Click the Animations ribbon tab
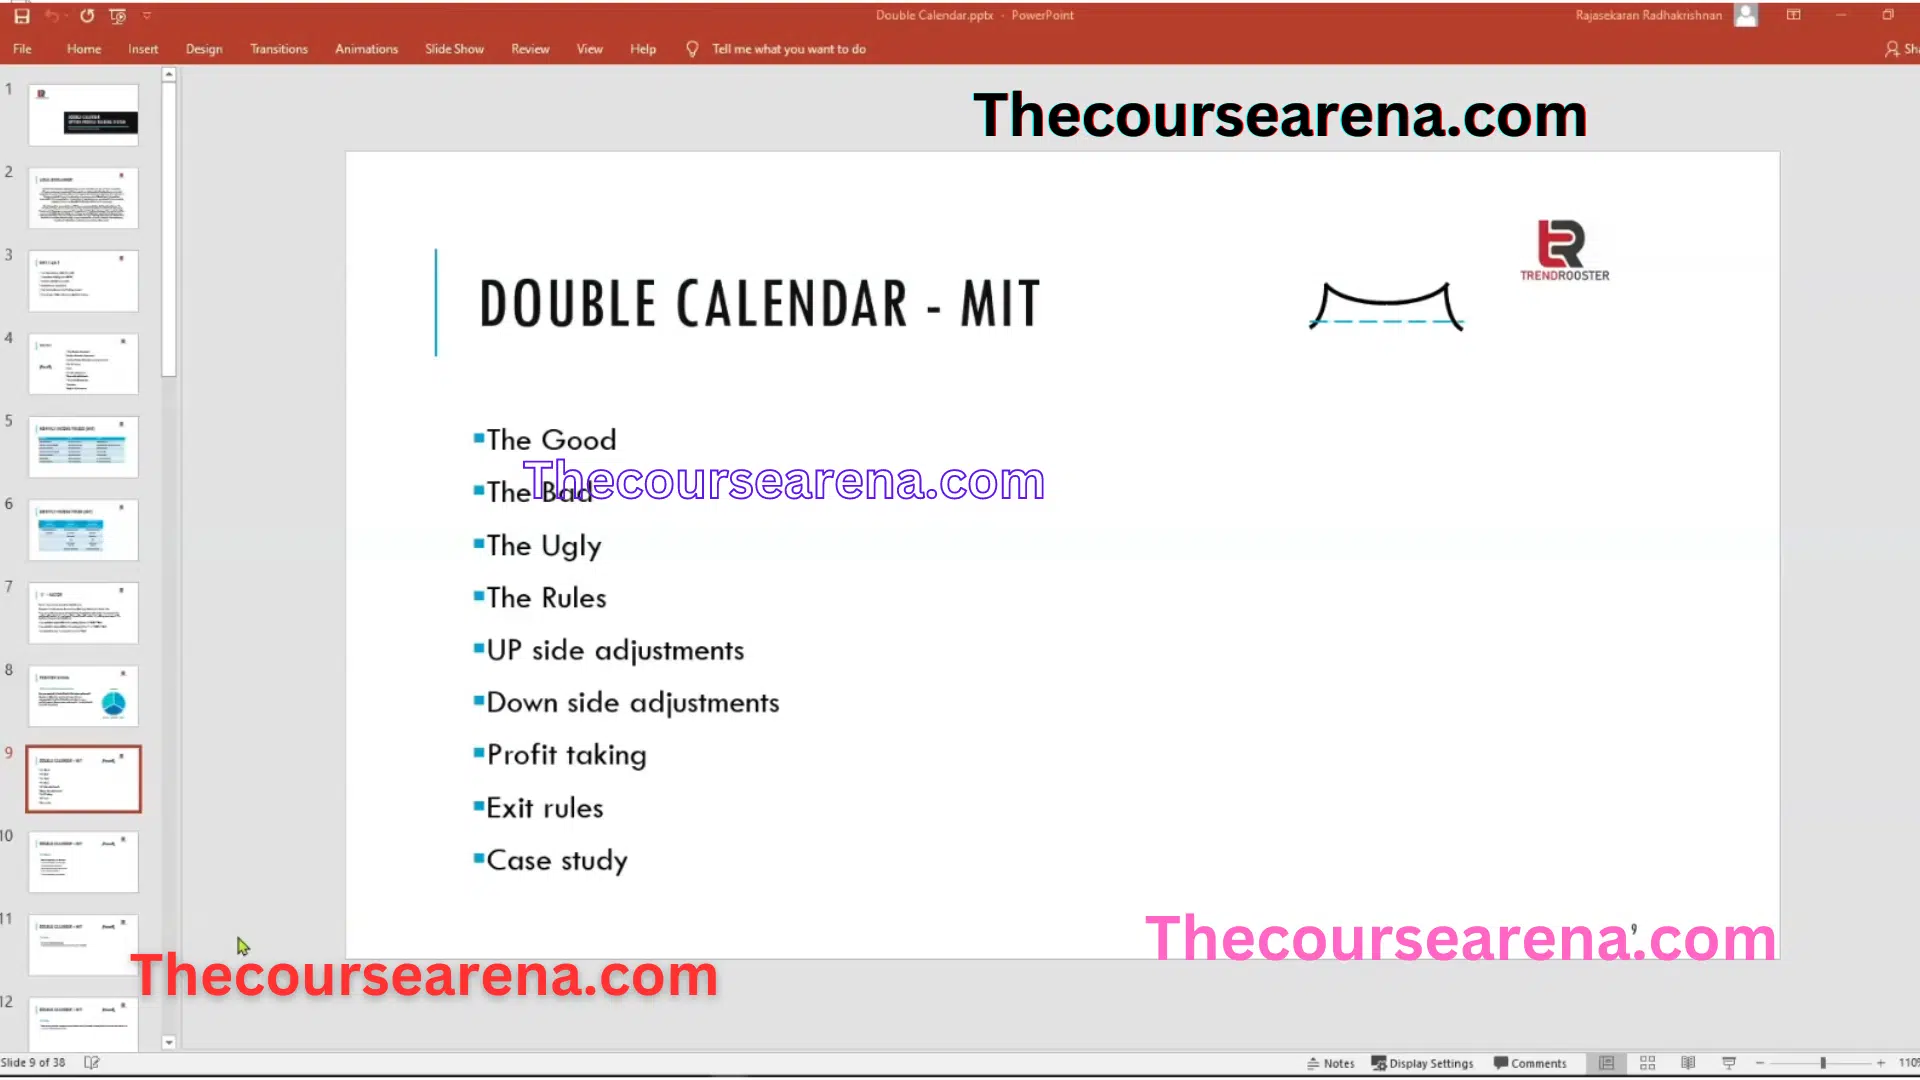 point(367,49)
